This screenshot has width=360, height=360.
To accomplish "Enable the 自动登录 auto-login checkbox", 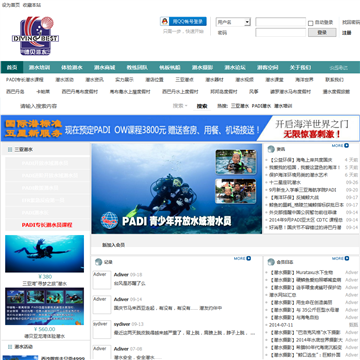I will (x=310, y=23).
